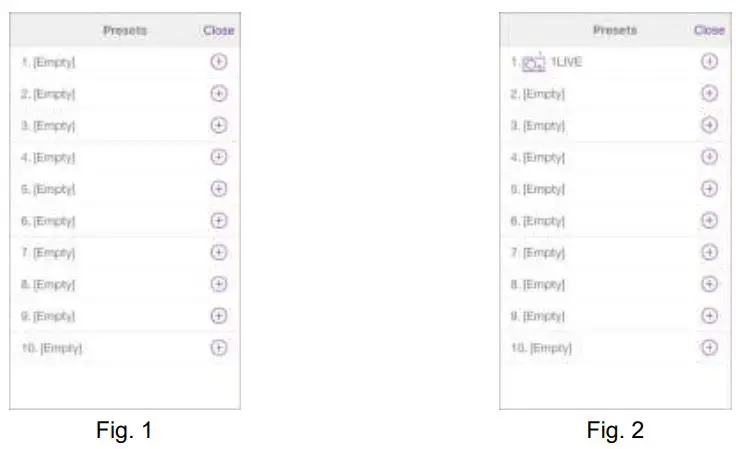
Task: Add preset to slot 10 in Fig. 1
Action: 219,348
